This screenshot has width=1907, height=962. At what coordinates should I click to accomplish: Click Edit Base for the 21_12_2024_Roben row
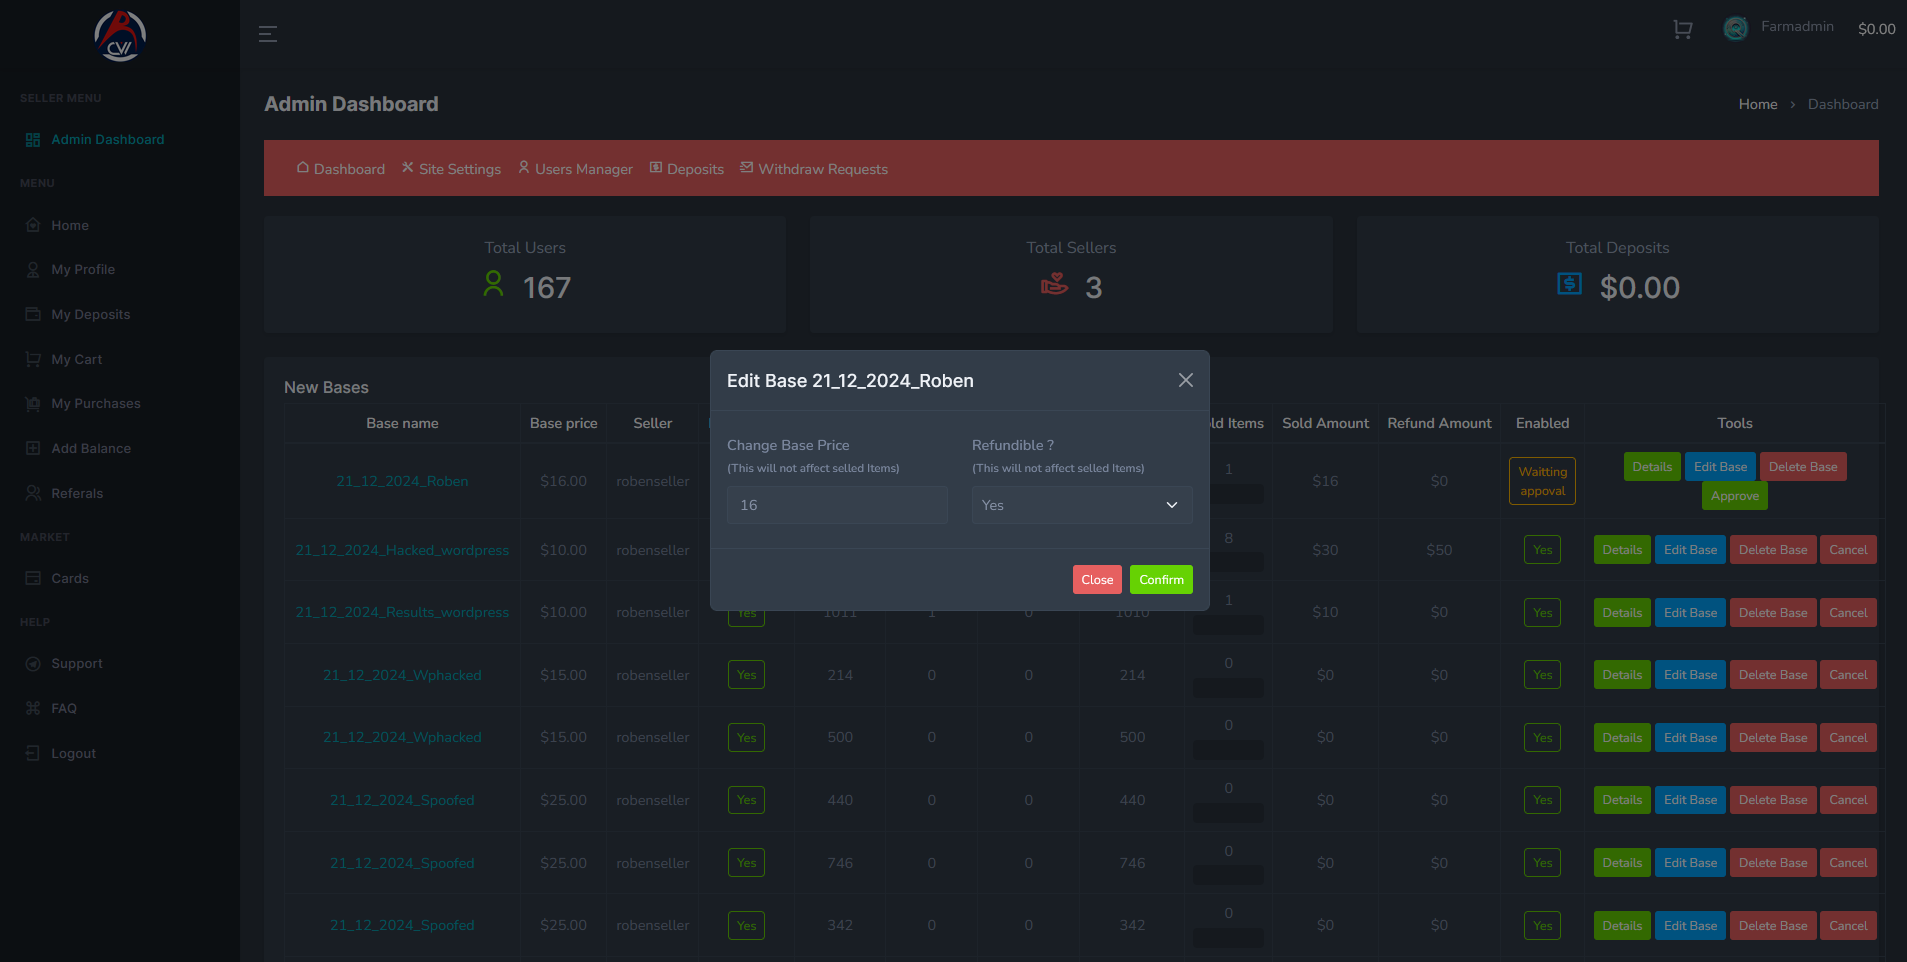click(x=1720, y=467)
